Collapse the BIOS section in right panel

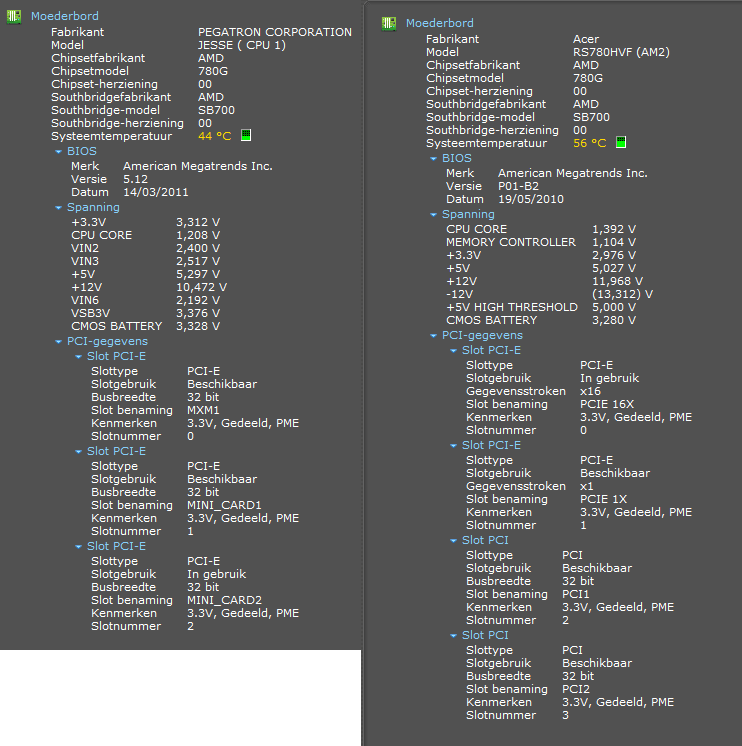(433, 158)
